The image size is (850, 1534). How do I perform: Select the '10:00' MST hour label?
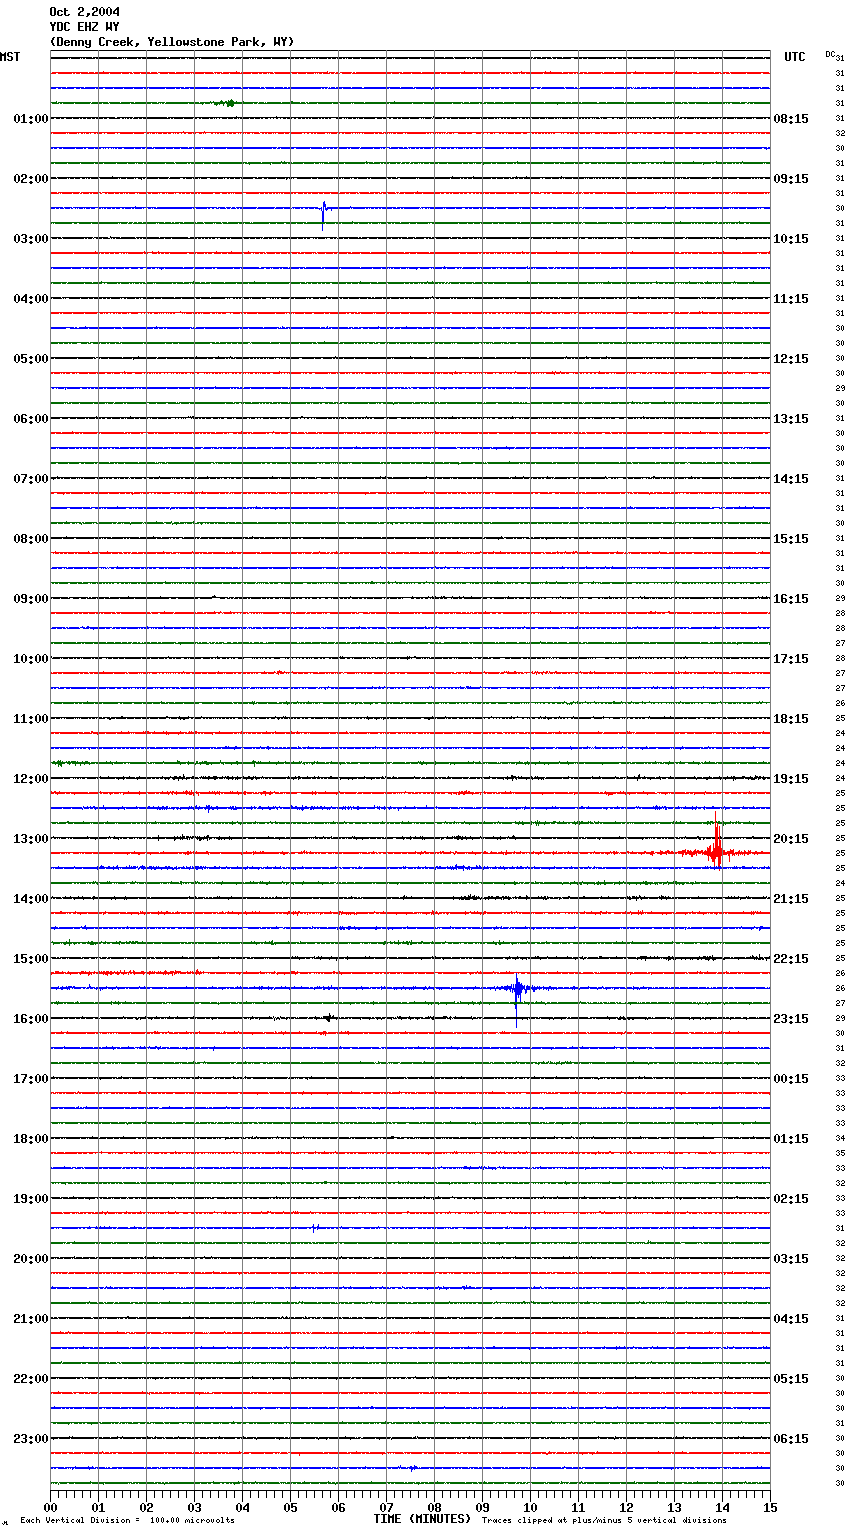click(x=30, y=659)
